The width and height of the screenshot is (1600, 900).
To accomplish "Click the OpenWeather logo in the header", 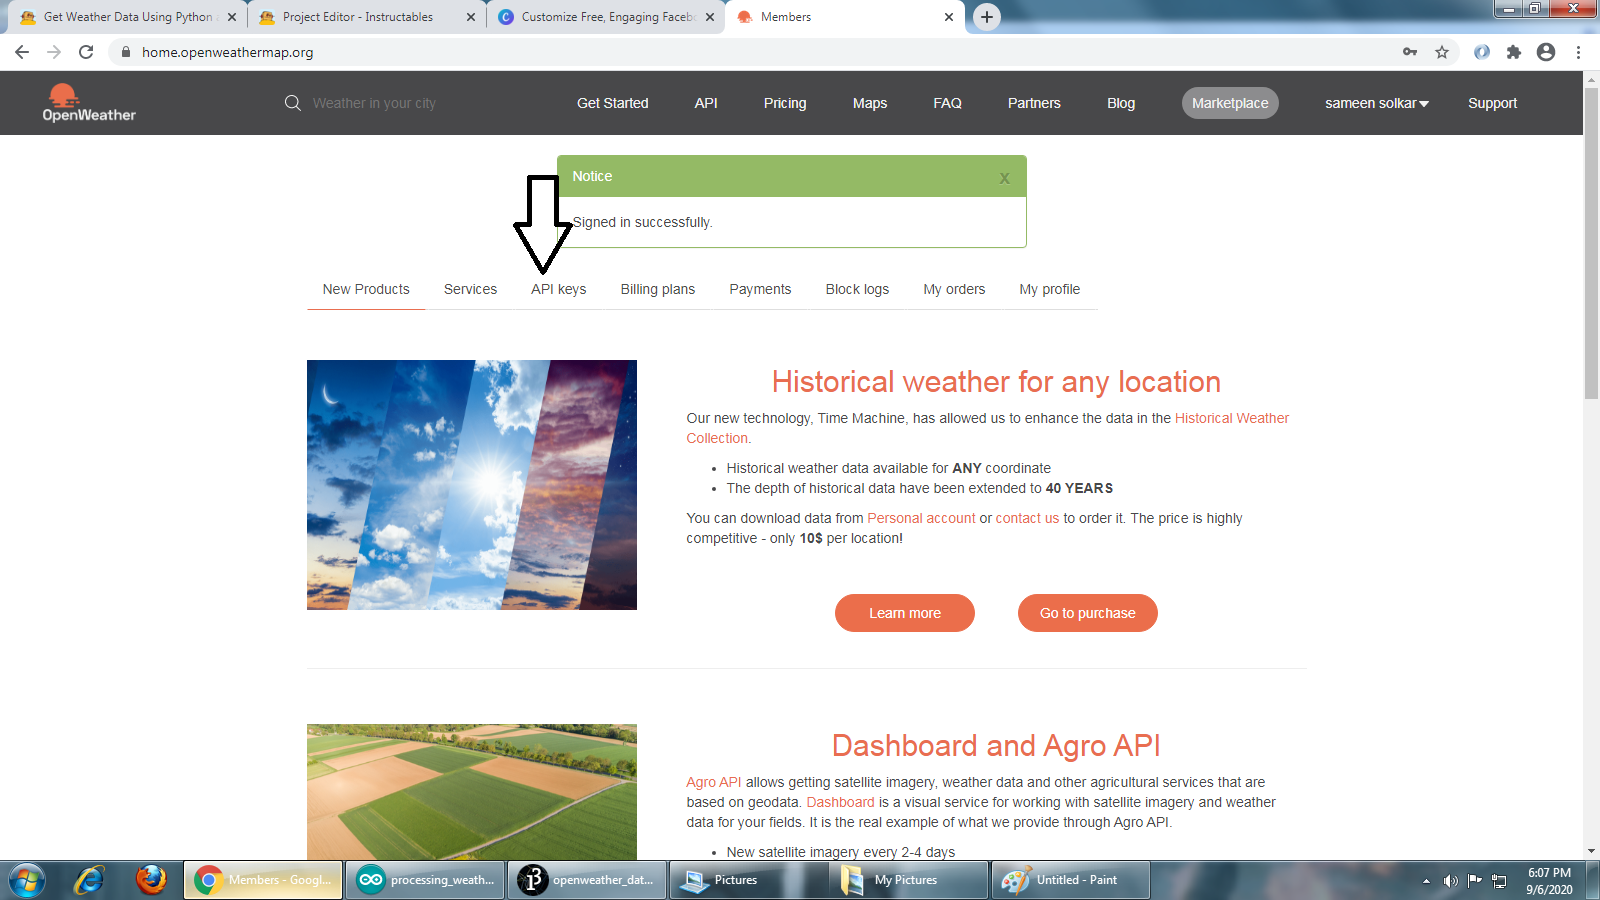I will 89,103.
